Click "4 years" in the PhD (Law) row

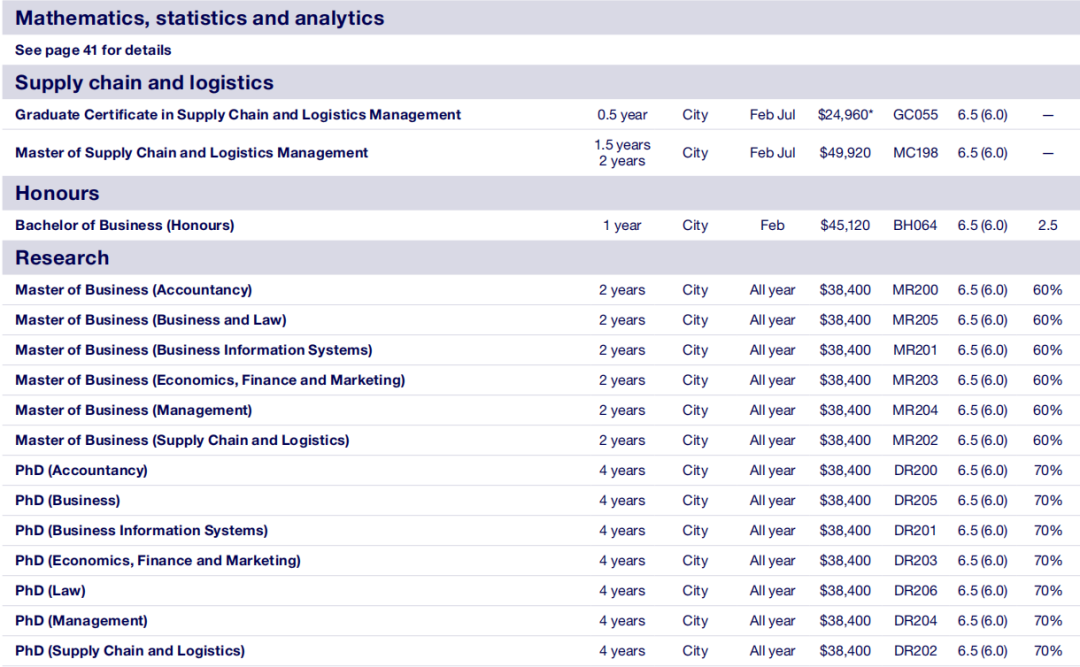tap(622, 591)
